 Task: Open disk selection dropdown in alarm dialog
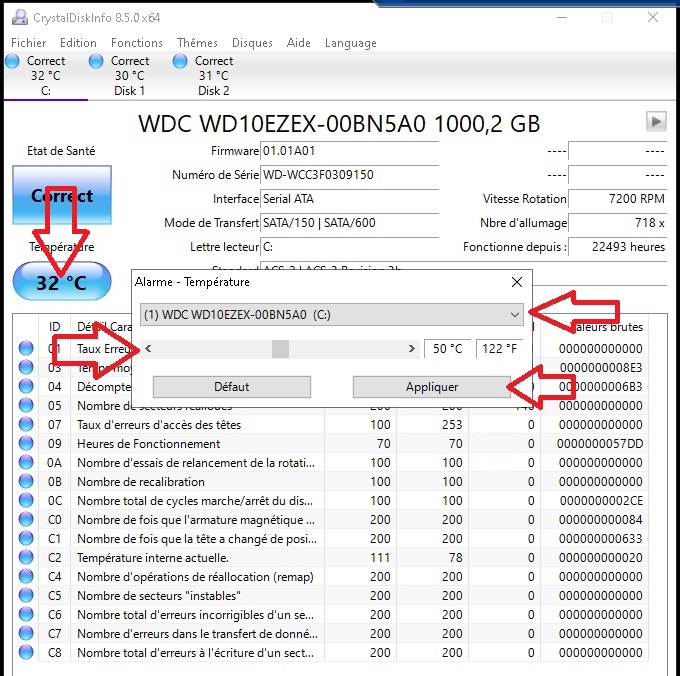tap(332, 314)
